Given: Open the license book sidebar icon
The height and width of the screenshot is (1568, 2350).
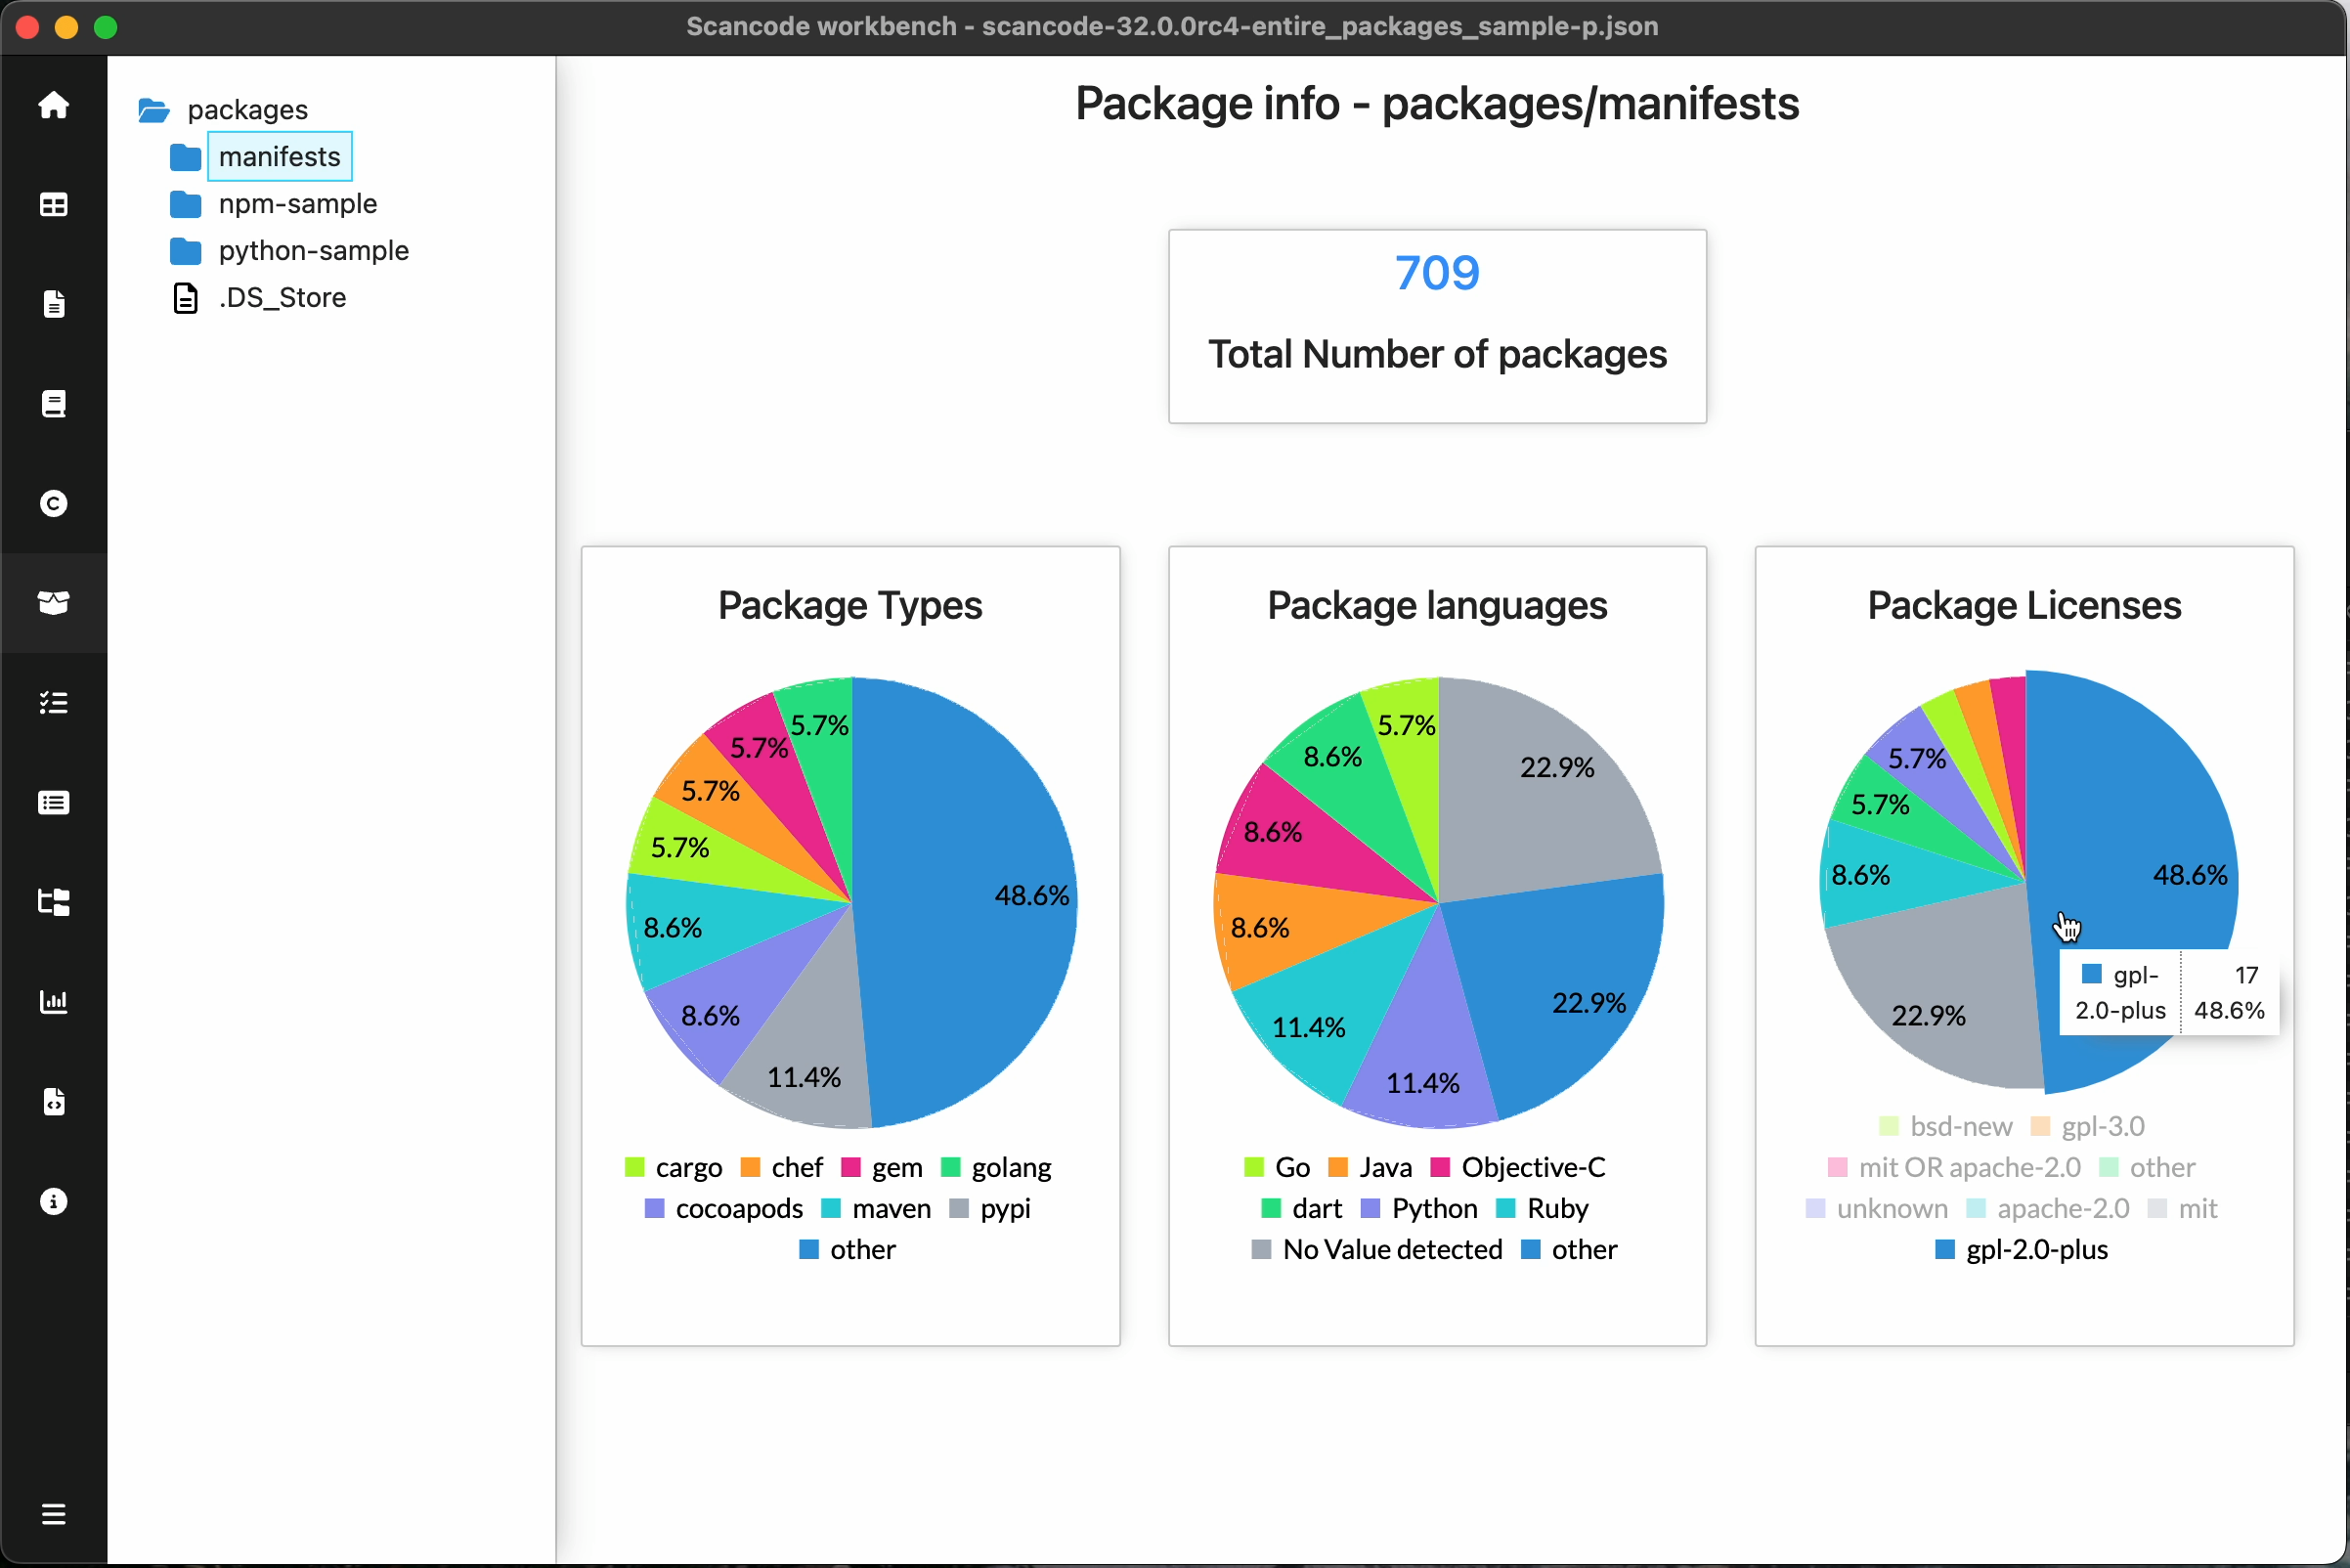Looking at the screenshot, I should pyautogui.click(x=54, y=404).
